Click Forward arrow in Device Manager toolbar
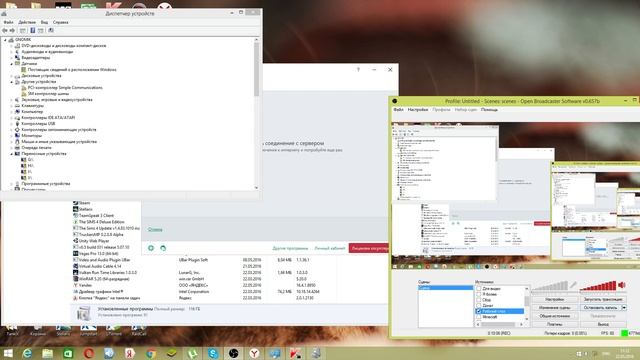640x360 pixels. (12, 31)
